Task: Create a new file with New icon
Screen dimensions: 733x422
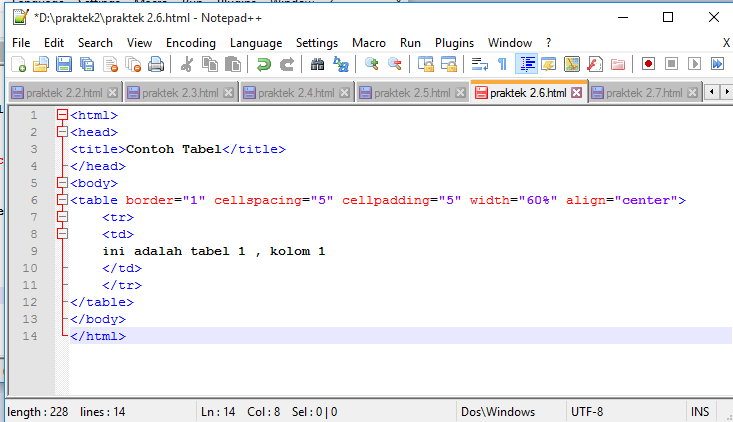Action: pos(18,64)
